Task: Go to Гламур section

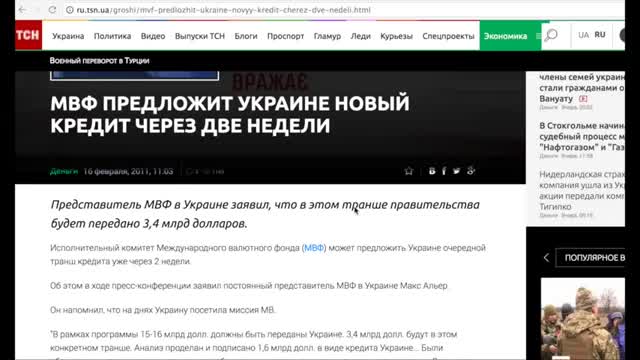Action: coord(327,36)
